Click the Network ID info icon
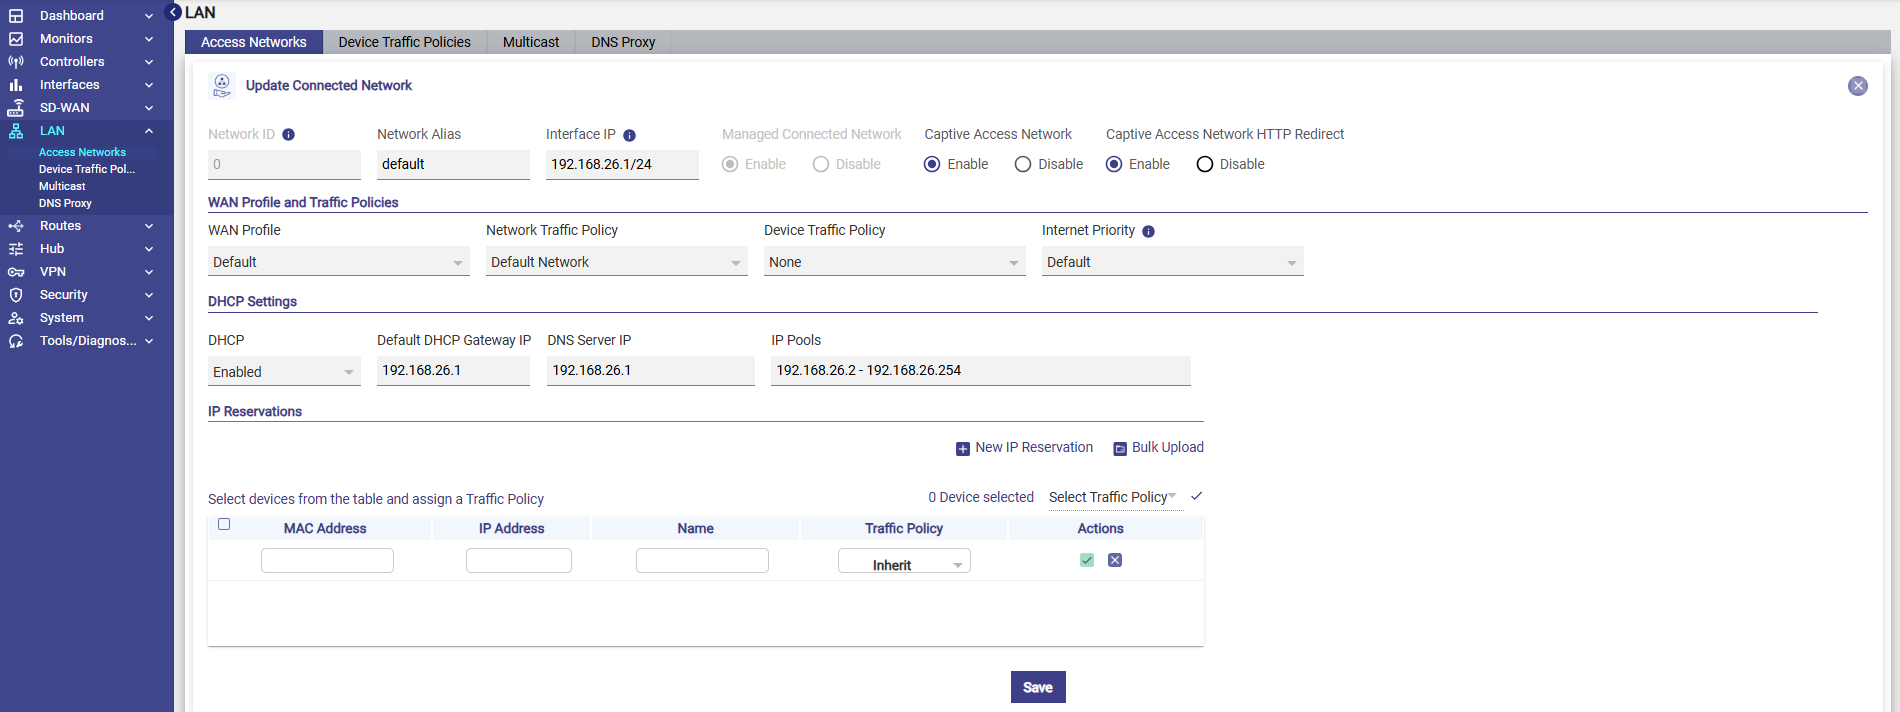 [x=288, y=135]
